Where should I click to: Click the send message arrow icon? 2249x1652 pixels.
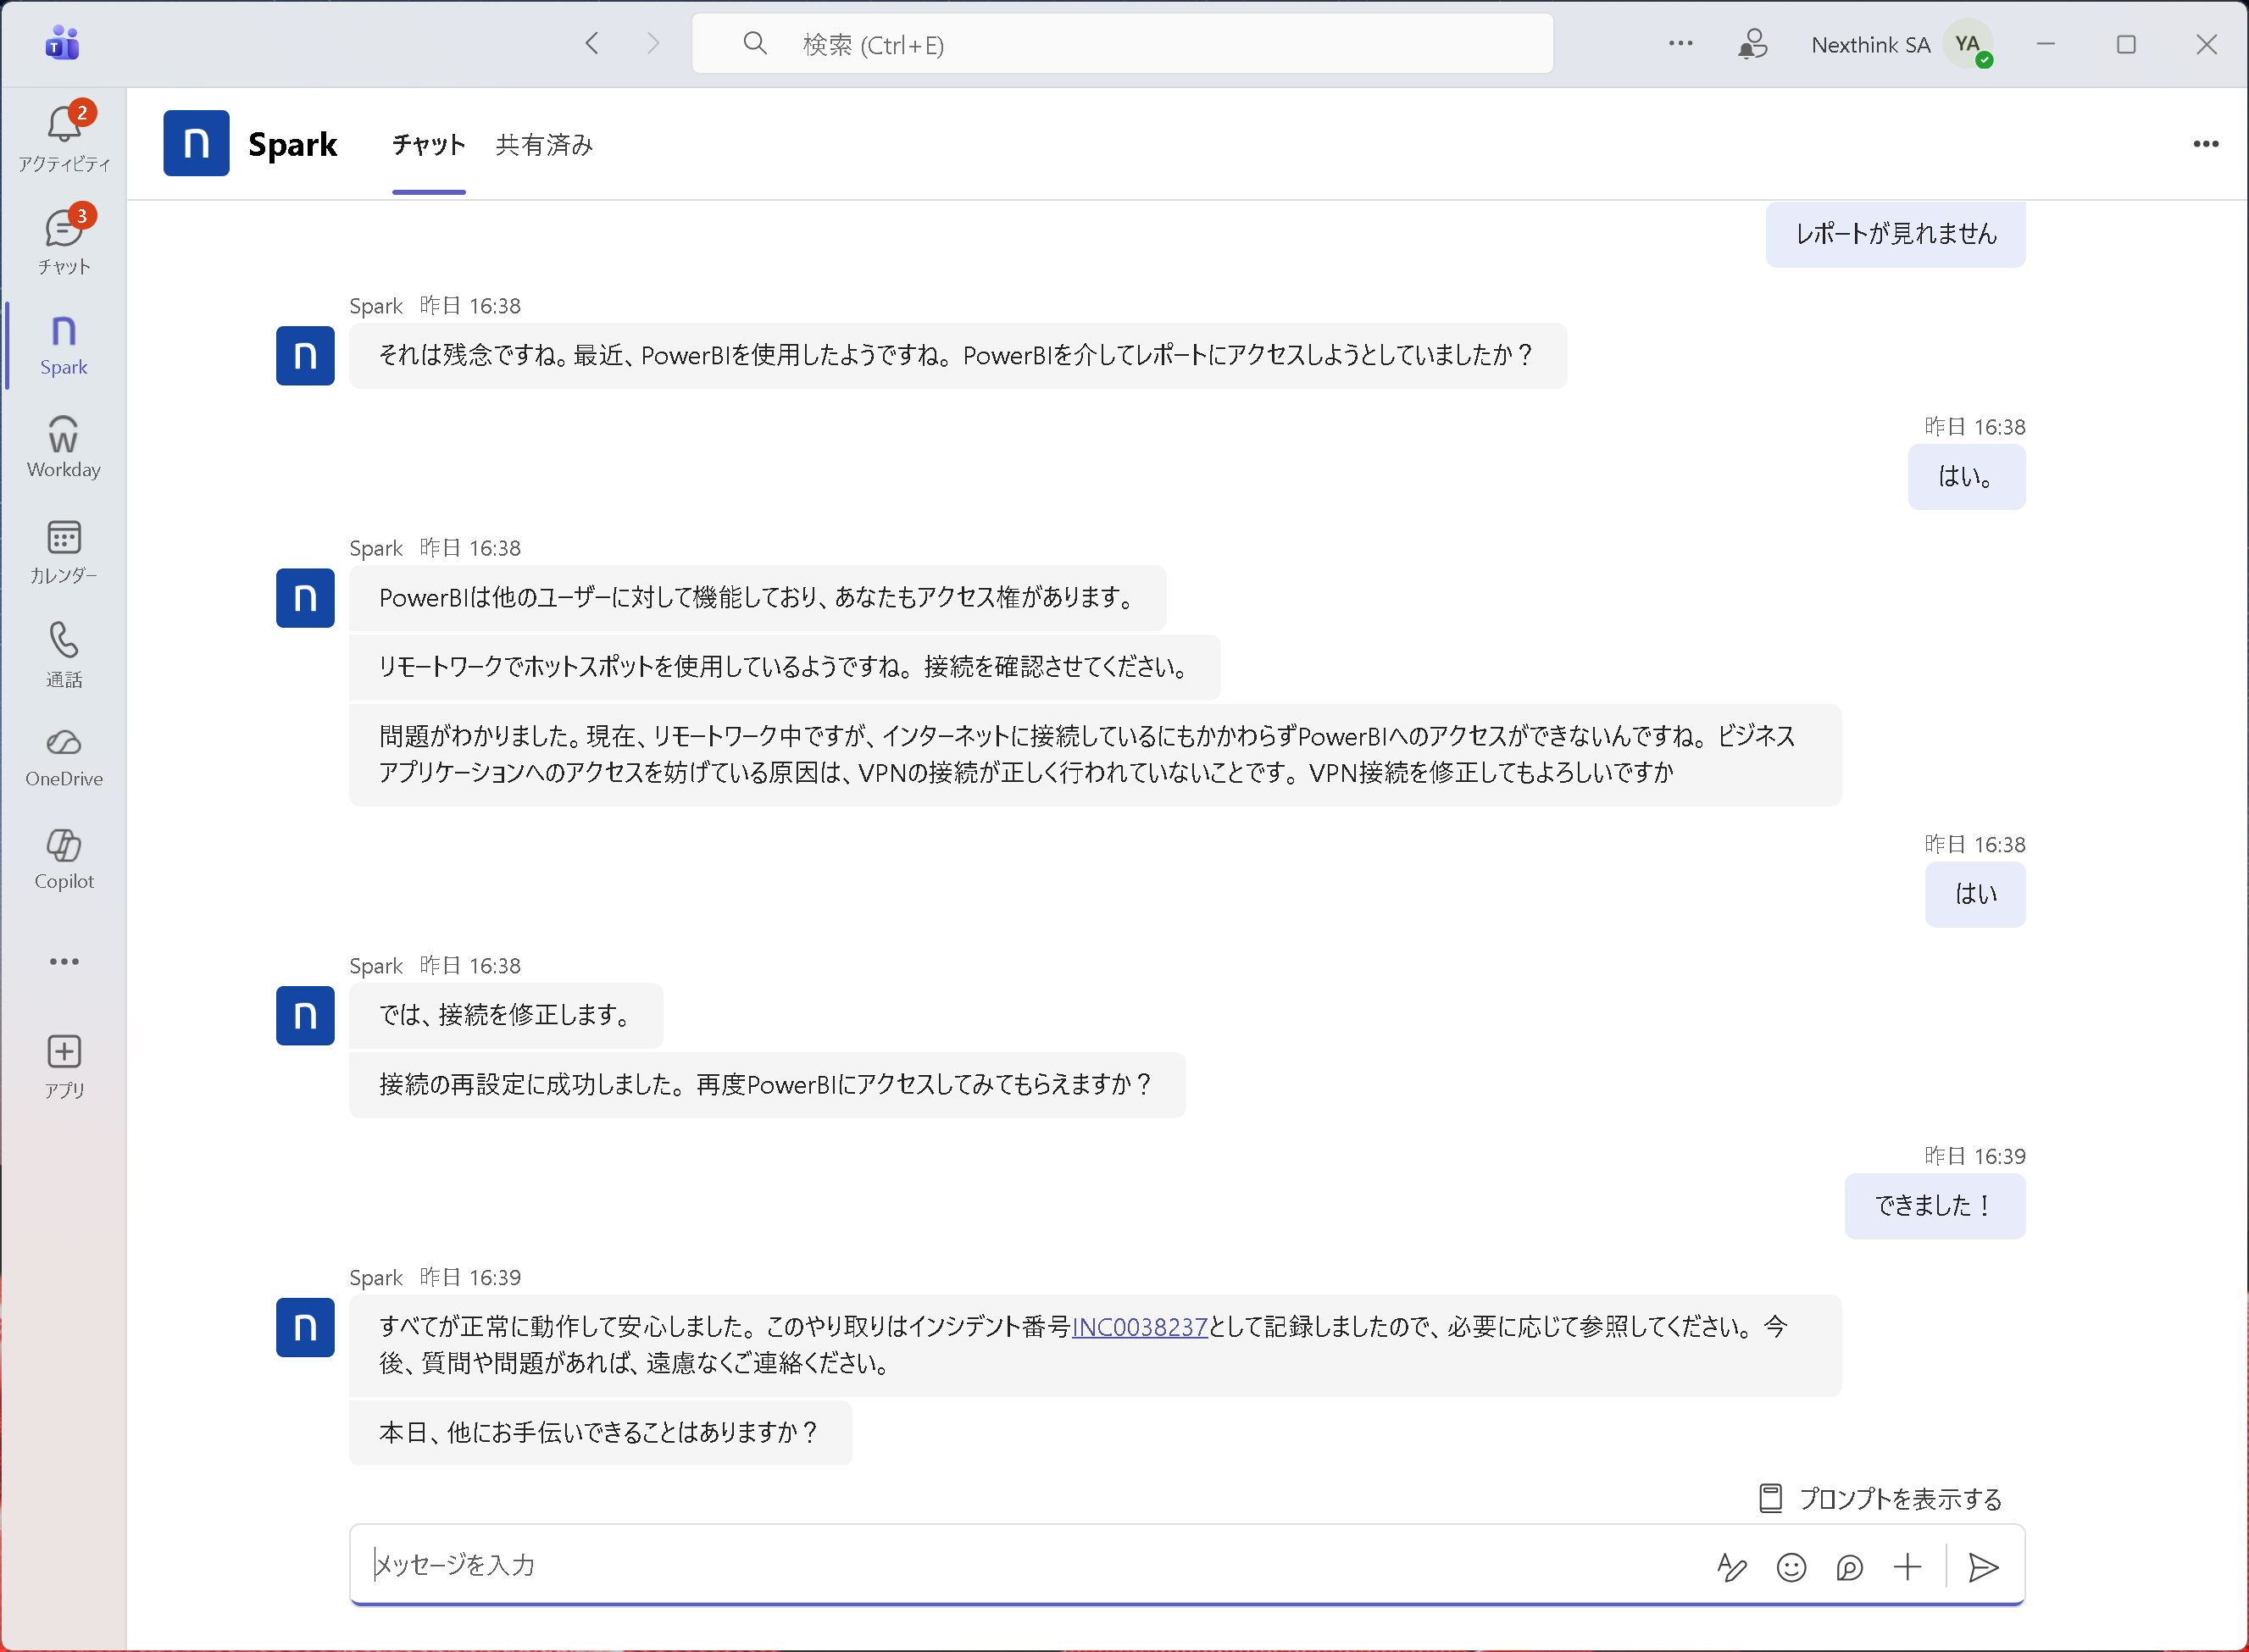1982,1567
